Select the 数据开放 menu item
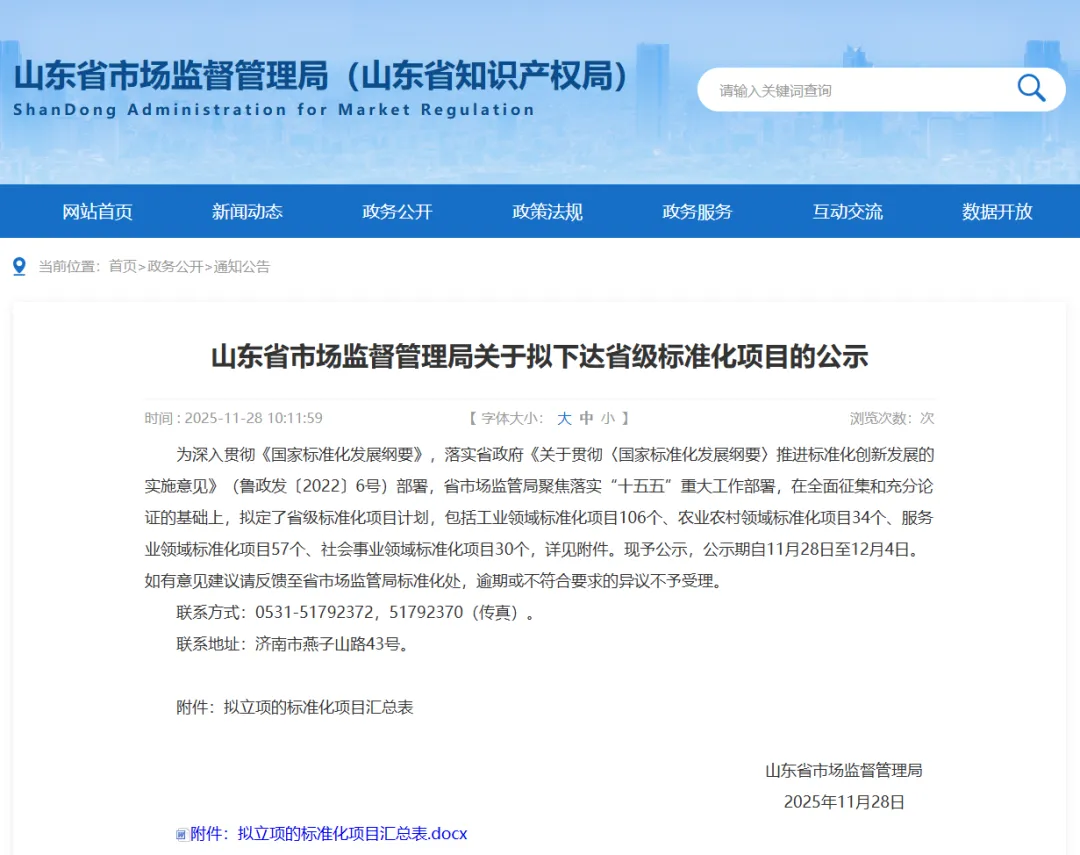 click(x=997, y=212)
